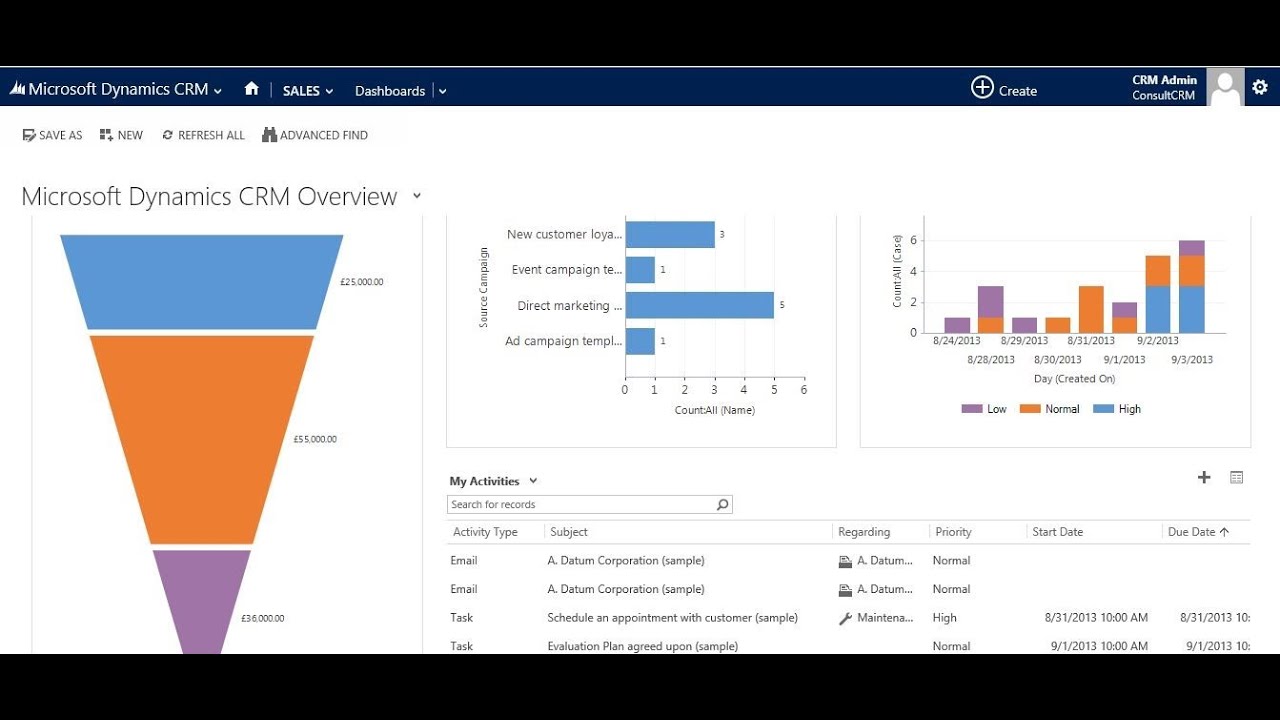
Task: Sort by Activity Type column header
Action: coord(485,532)
